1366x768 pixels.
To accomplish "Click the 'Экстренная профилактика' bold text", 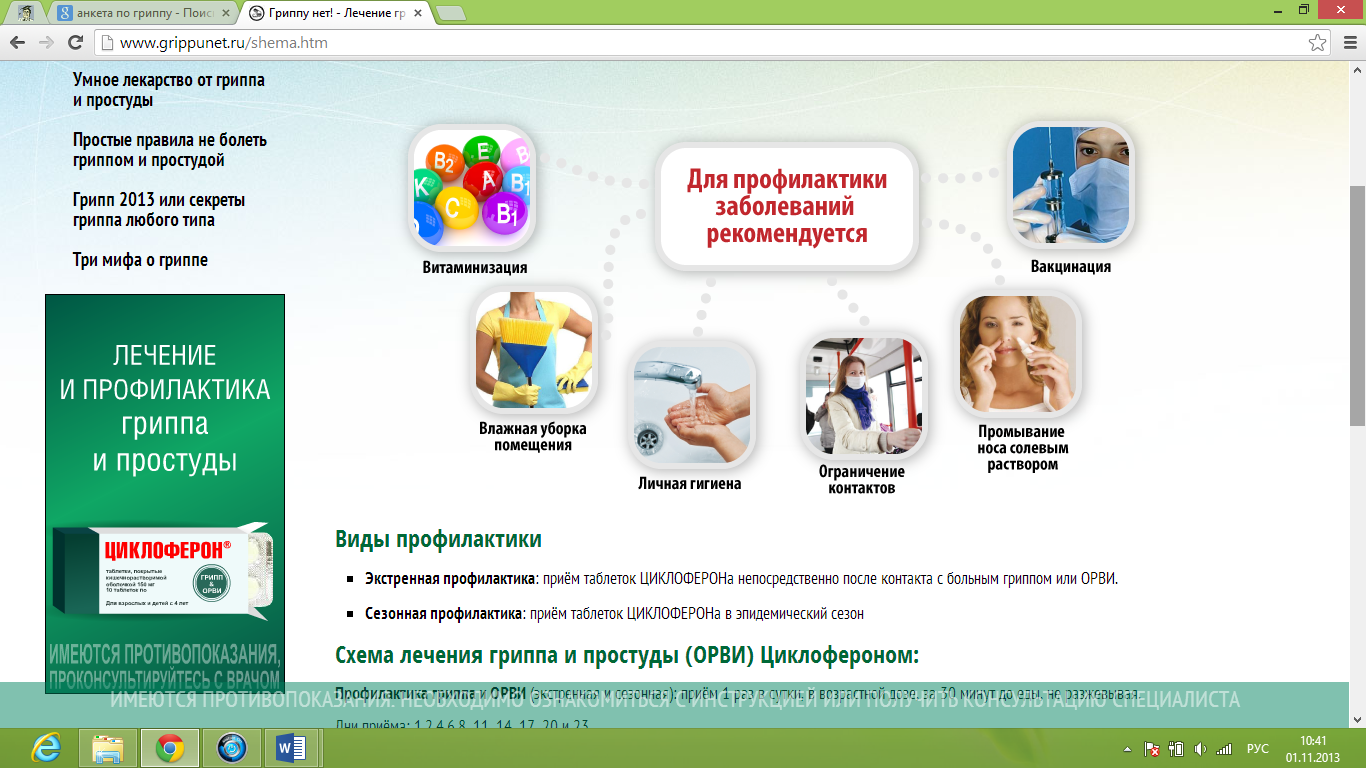I will click(x=451, y=579).
